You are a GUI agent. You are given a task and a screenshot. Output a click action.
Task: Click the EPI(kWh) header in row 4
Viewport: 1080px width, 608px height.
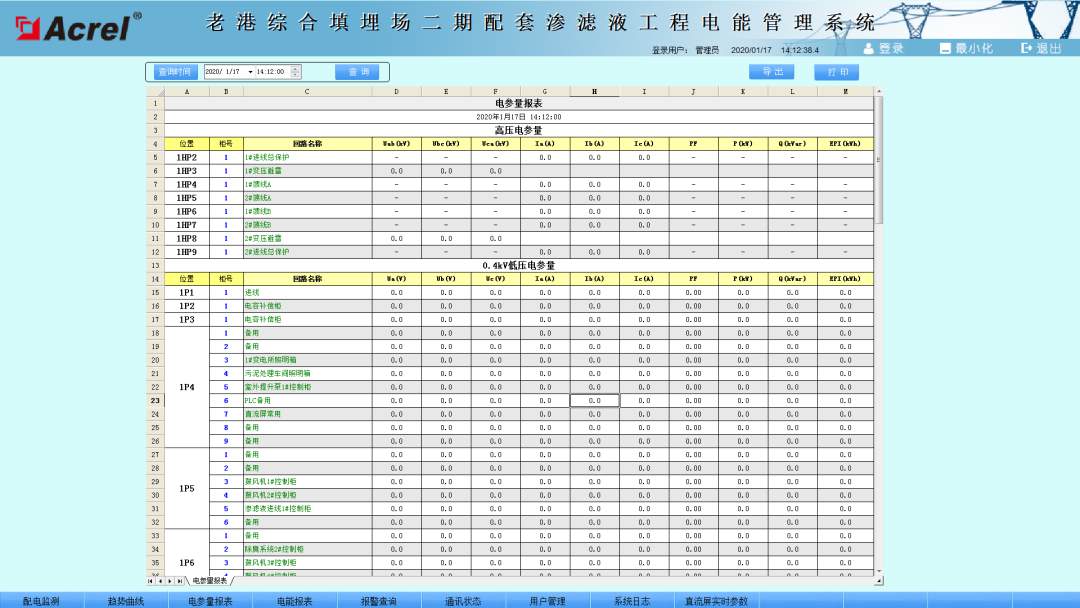[x=846, y=144]
